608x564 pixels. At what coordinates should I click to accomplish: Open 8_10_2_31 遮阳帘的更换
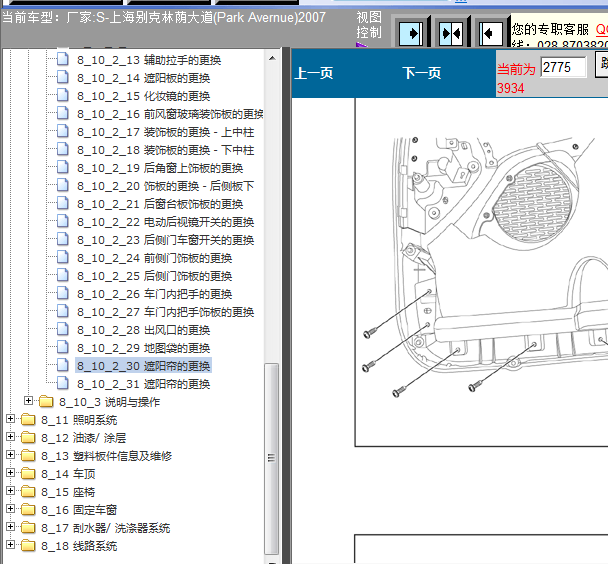[x=143, y=384]
